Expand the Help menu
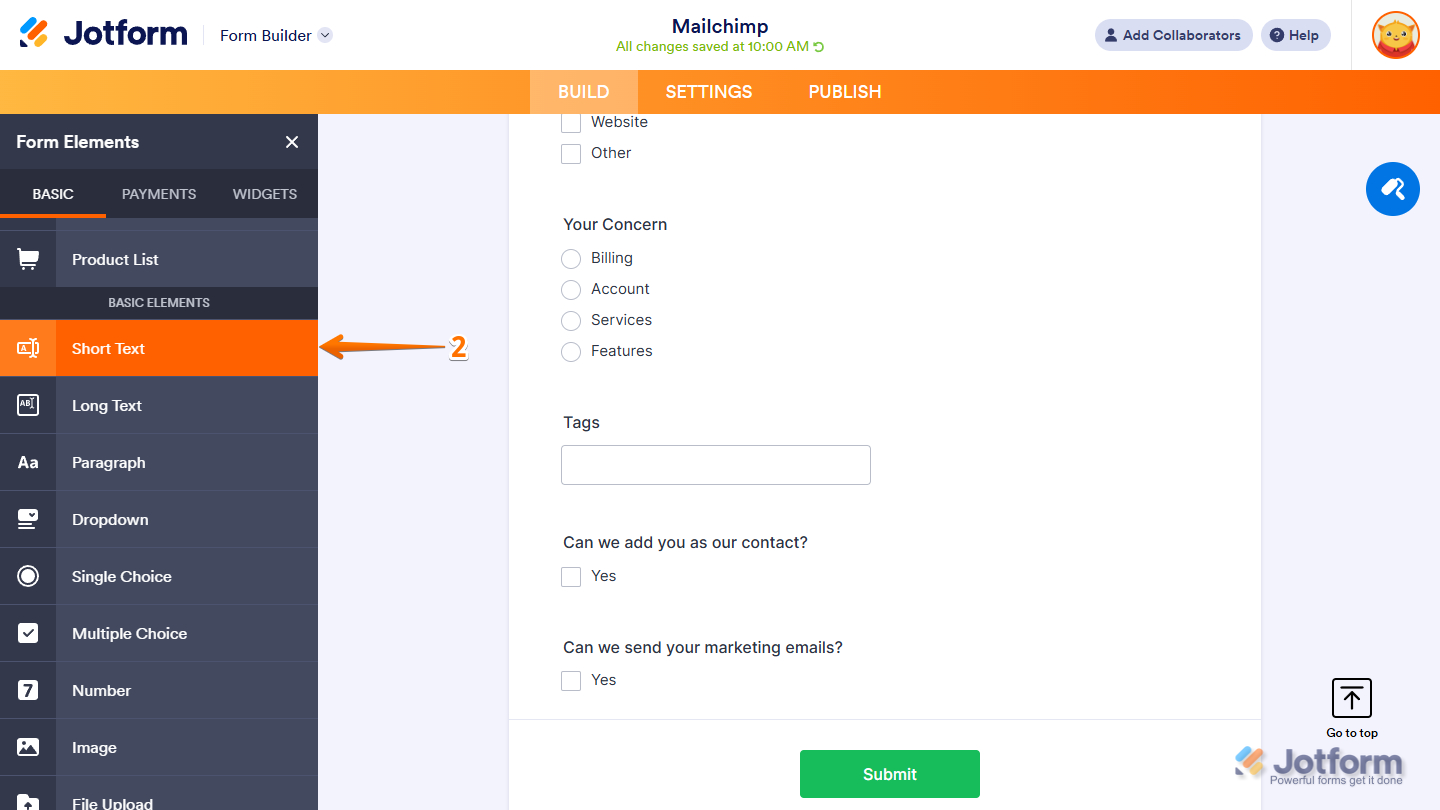The width and height of the screenshot is (1440, 810). tap(1295, 35)
